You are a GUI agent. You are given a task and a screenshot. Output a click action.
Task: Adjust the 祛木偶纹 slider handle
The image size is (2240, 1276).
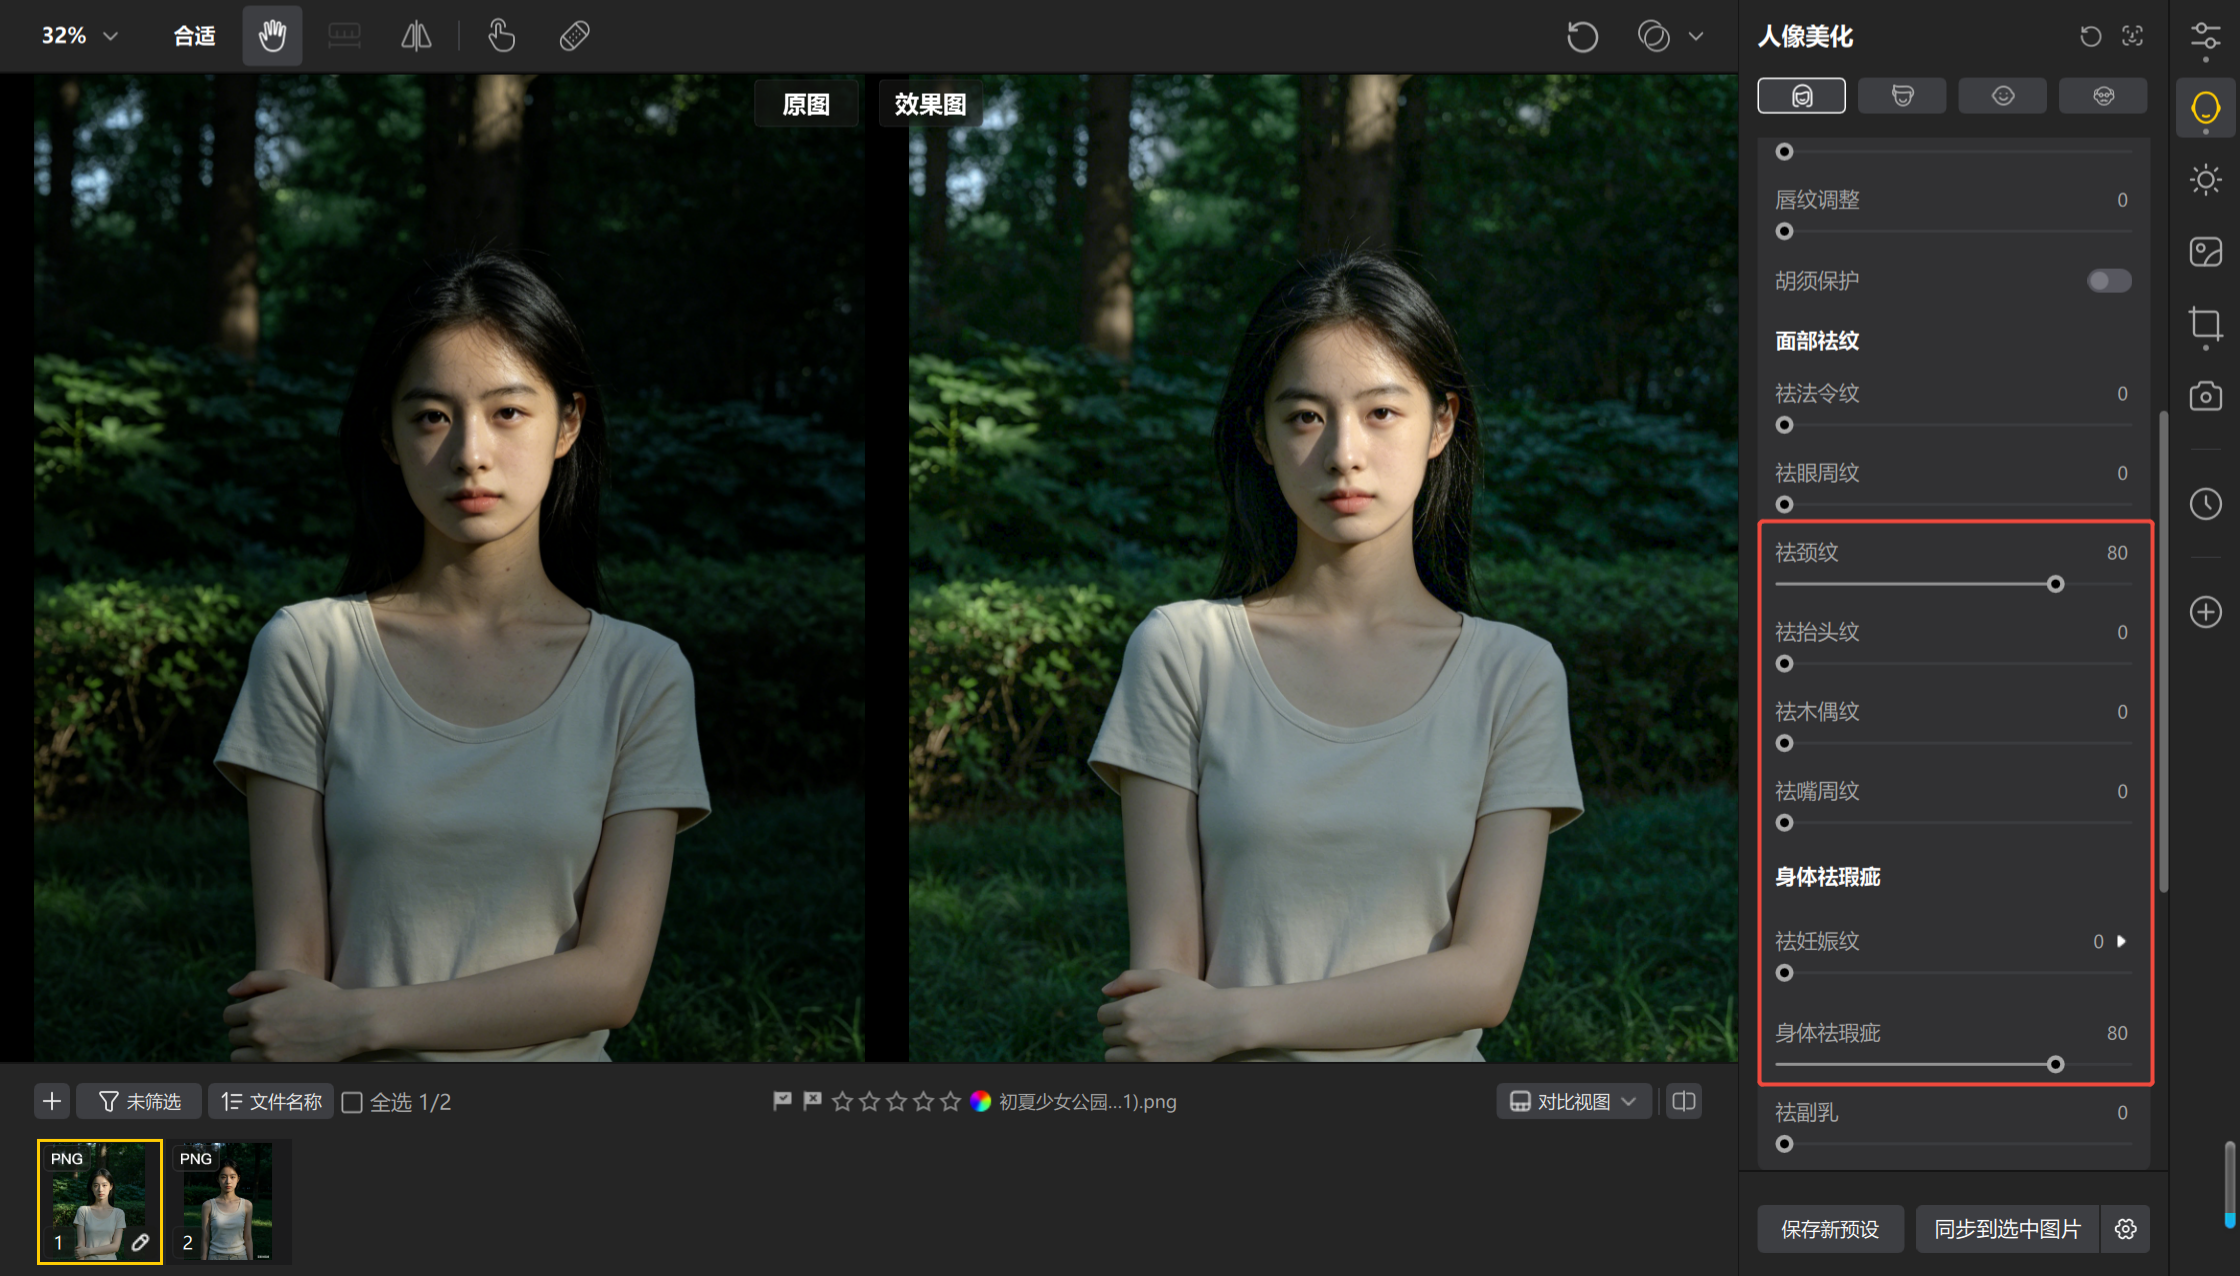(1784, 743)
